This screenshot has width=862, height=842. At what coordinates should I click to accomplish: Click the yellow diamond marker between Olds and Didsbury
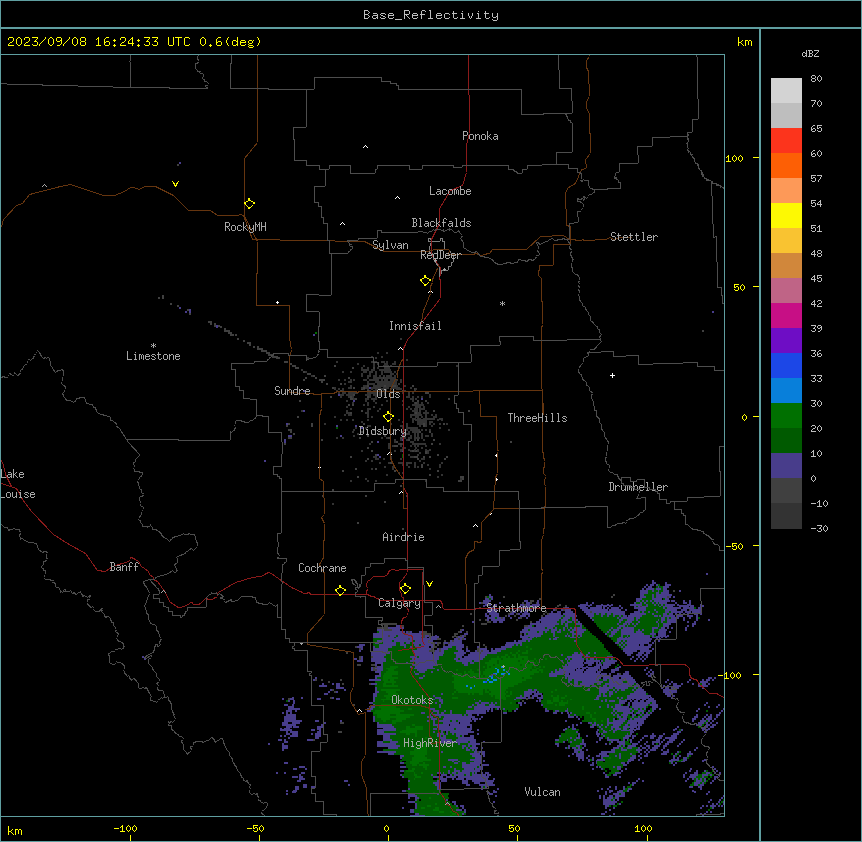[388, 417]
